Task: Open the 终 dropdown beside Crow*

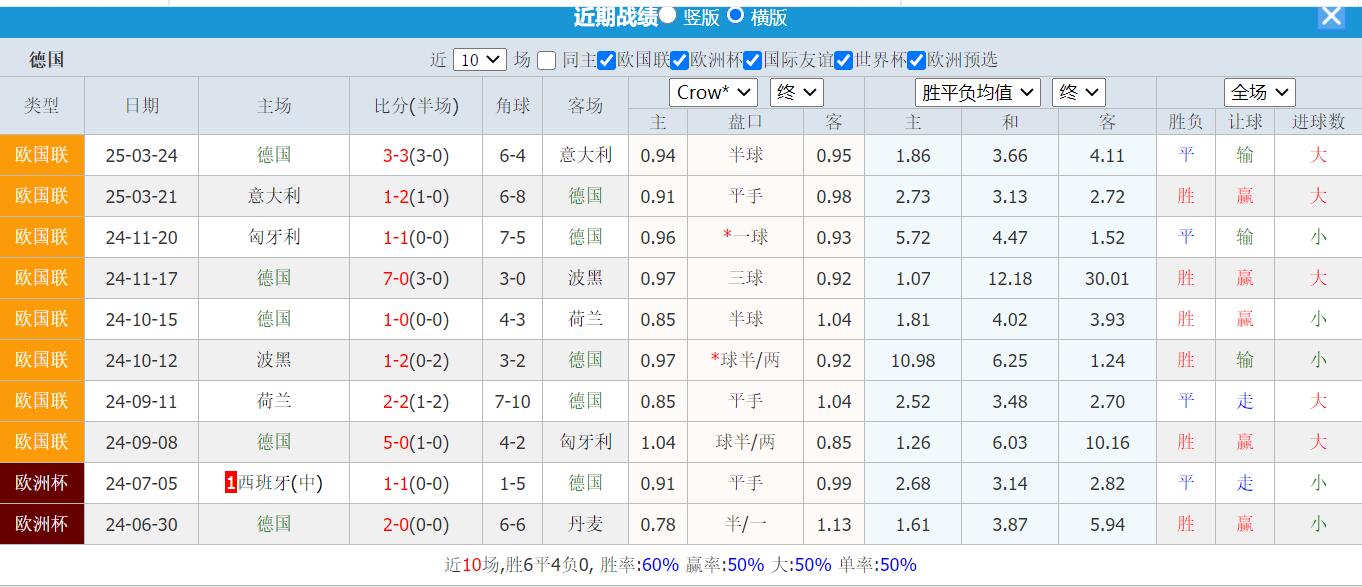Action: coord(796,92)
